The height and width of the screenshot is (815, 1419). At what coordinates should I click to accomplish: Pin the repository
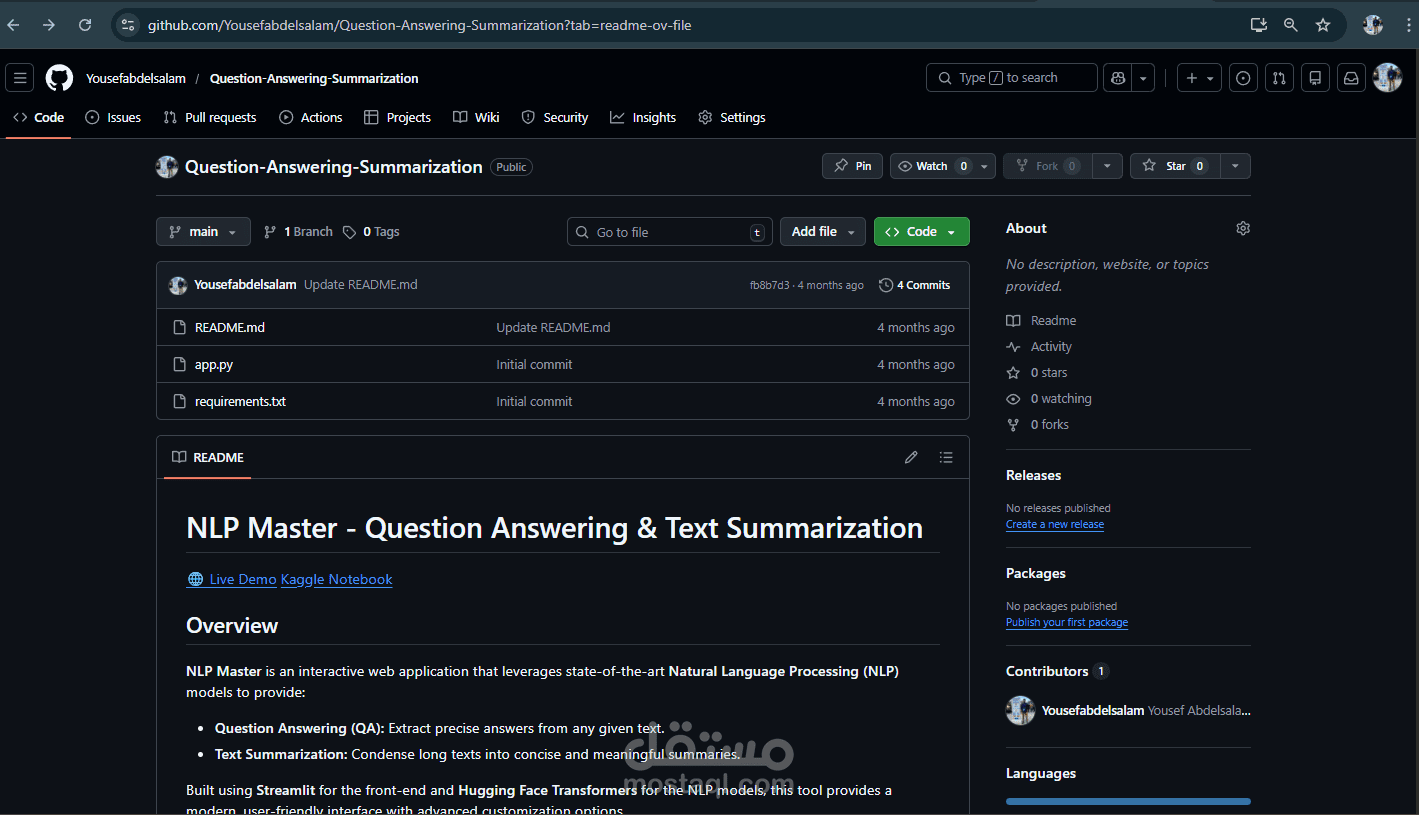click(x=852, y=166)
